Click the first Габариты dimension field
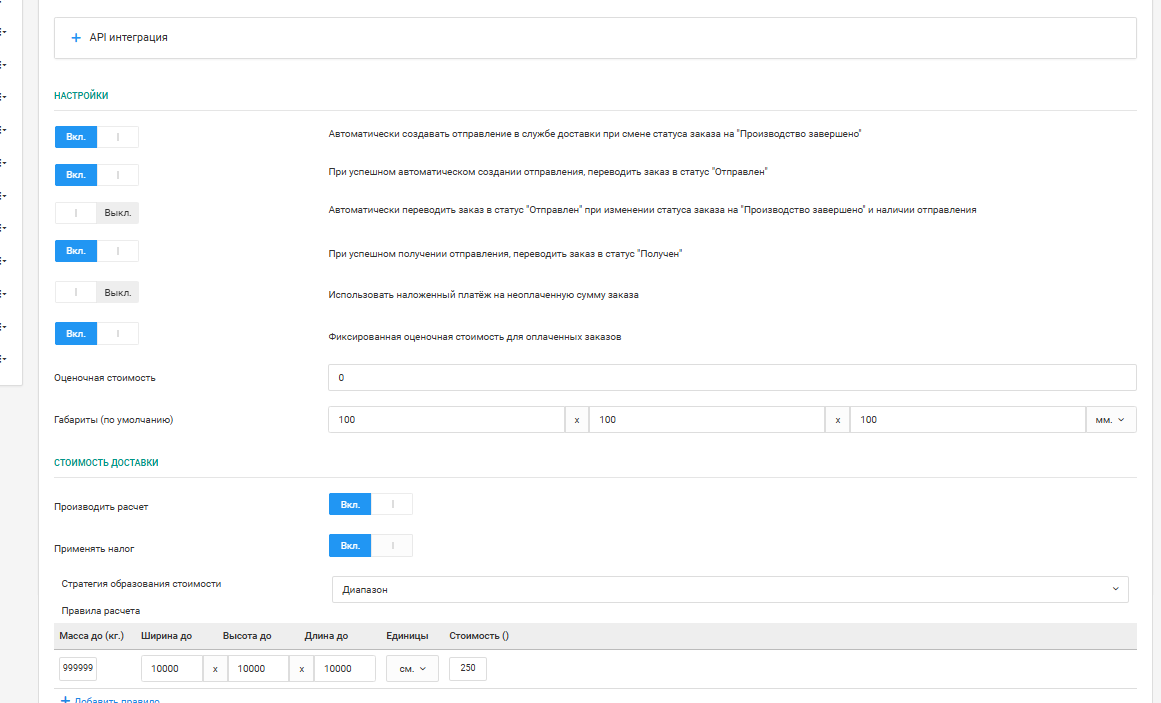This screenshot has width=1161, height=703. (446, 420)
